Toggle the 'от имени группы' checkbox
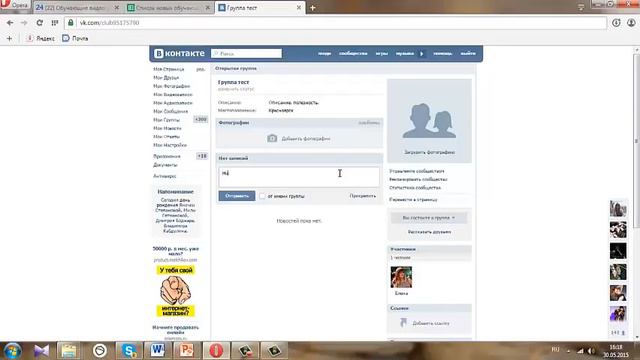The height and width of the screenshot is (360, 640). 262,196
